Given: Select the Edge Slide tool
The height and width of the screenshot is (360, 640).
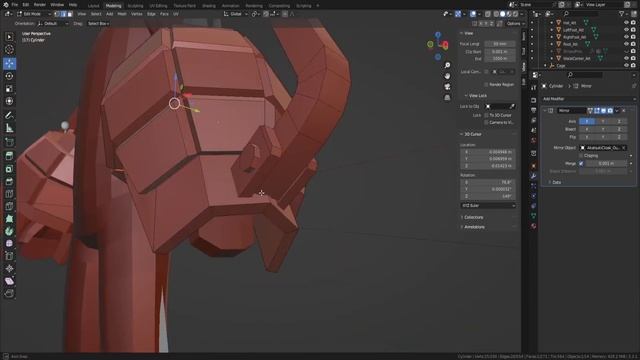Looking at the screenshot, I should (x=9, y=256).
